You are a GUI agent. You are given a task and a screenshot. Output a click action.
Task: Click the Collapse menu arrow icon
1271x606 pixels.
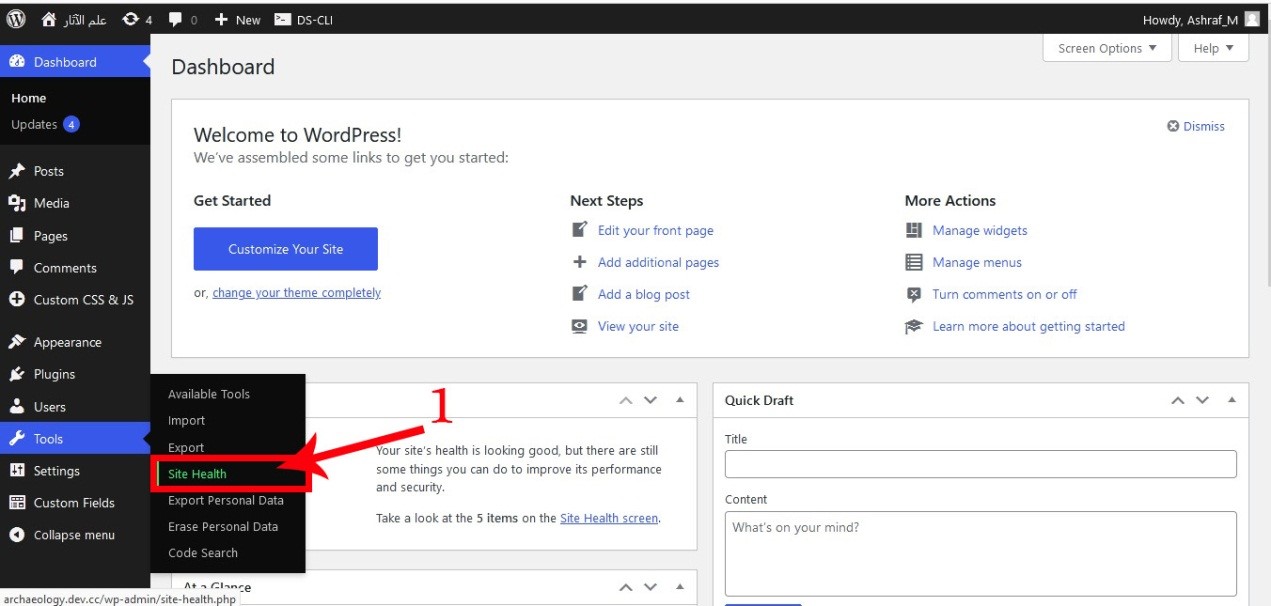[17, 535]
